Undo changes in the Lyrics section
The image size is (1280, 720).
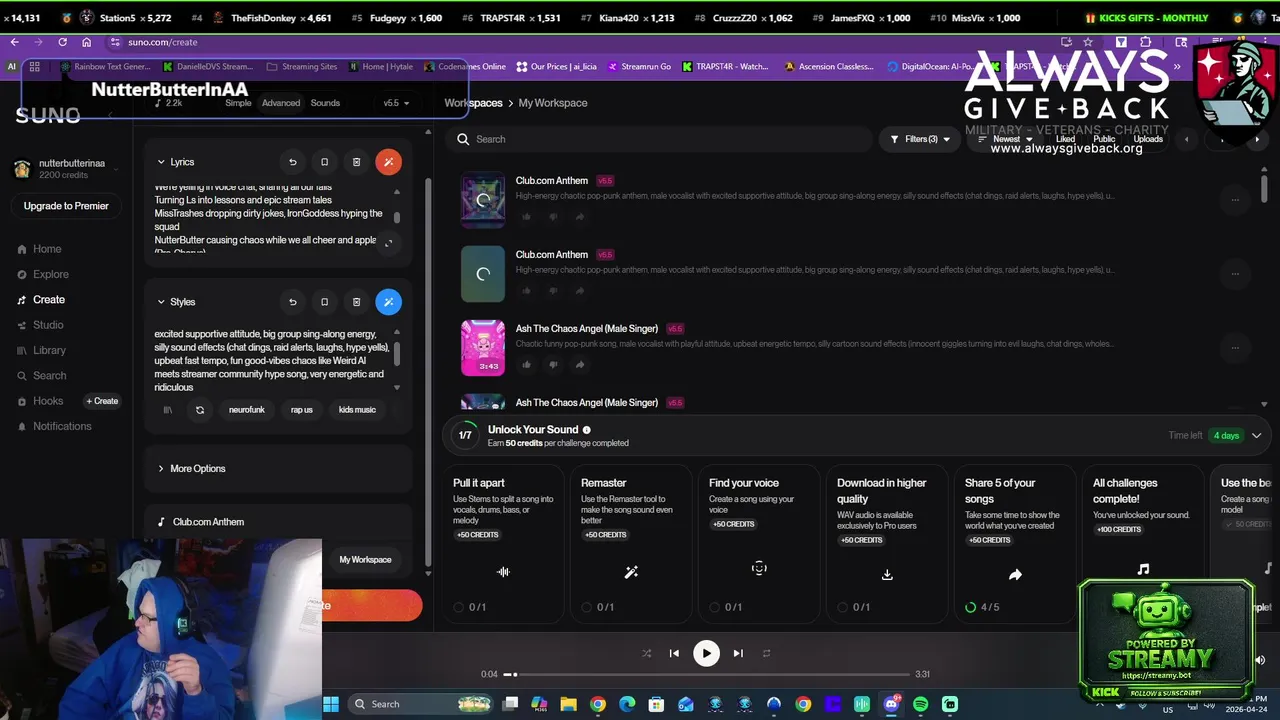(x=292, y=162)
